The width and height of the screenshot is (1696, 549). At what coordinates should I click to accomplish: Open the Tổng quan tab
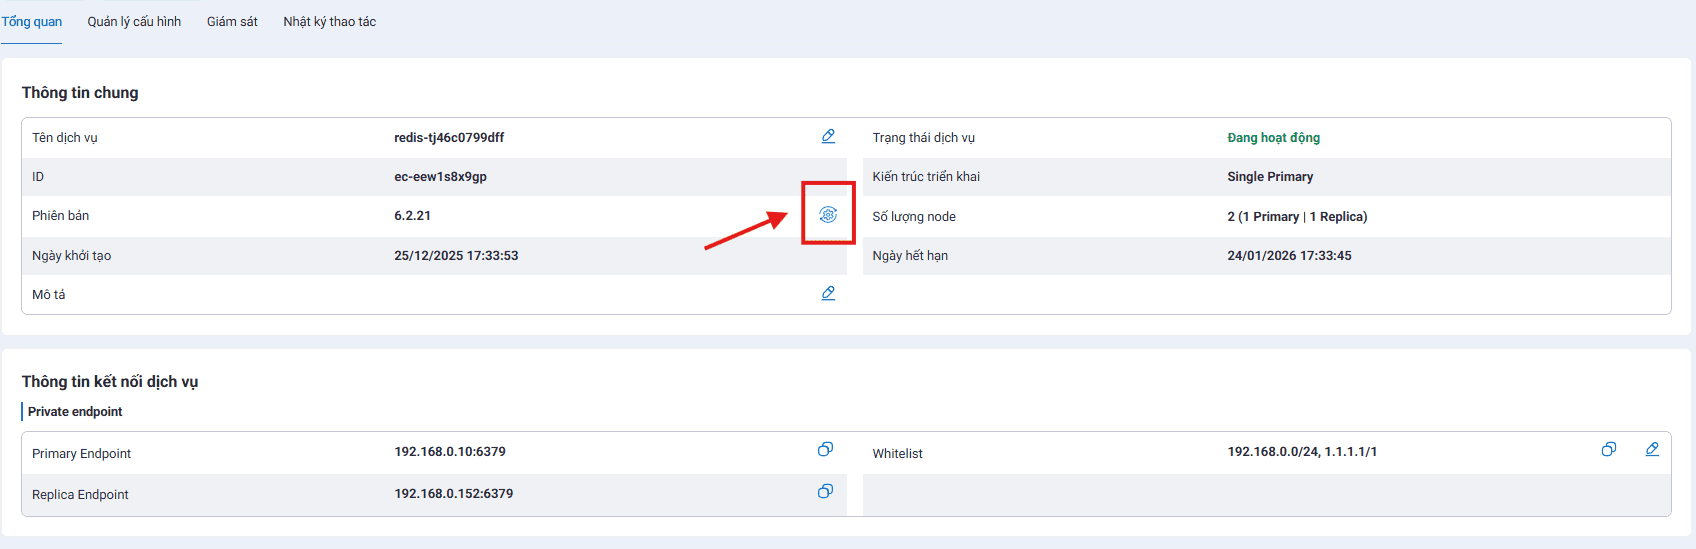[31, 21]
